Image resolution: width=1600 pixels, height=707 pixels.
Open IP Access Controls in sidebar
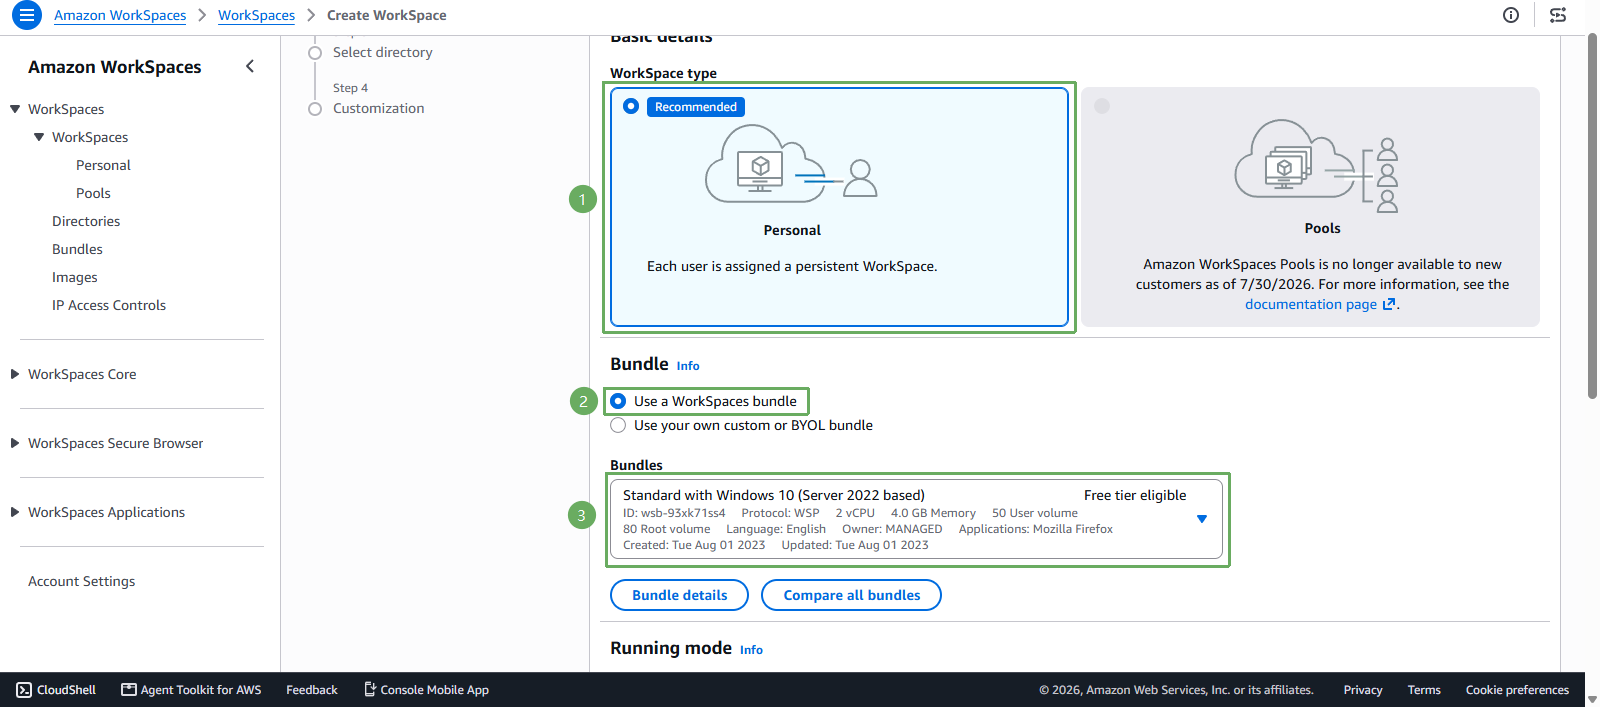coord(109,305)
